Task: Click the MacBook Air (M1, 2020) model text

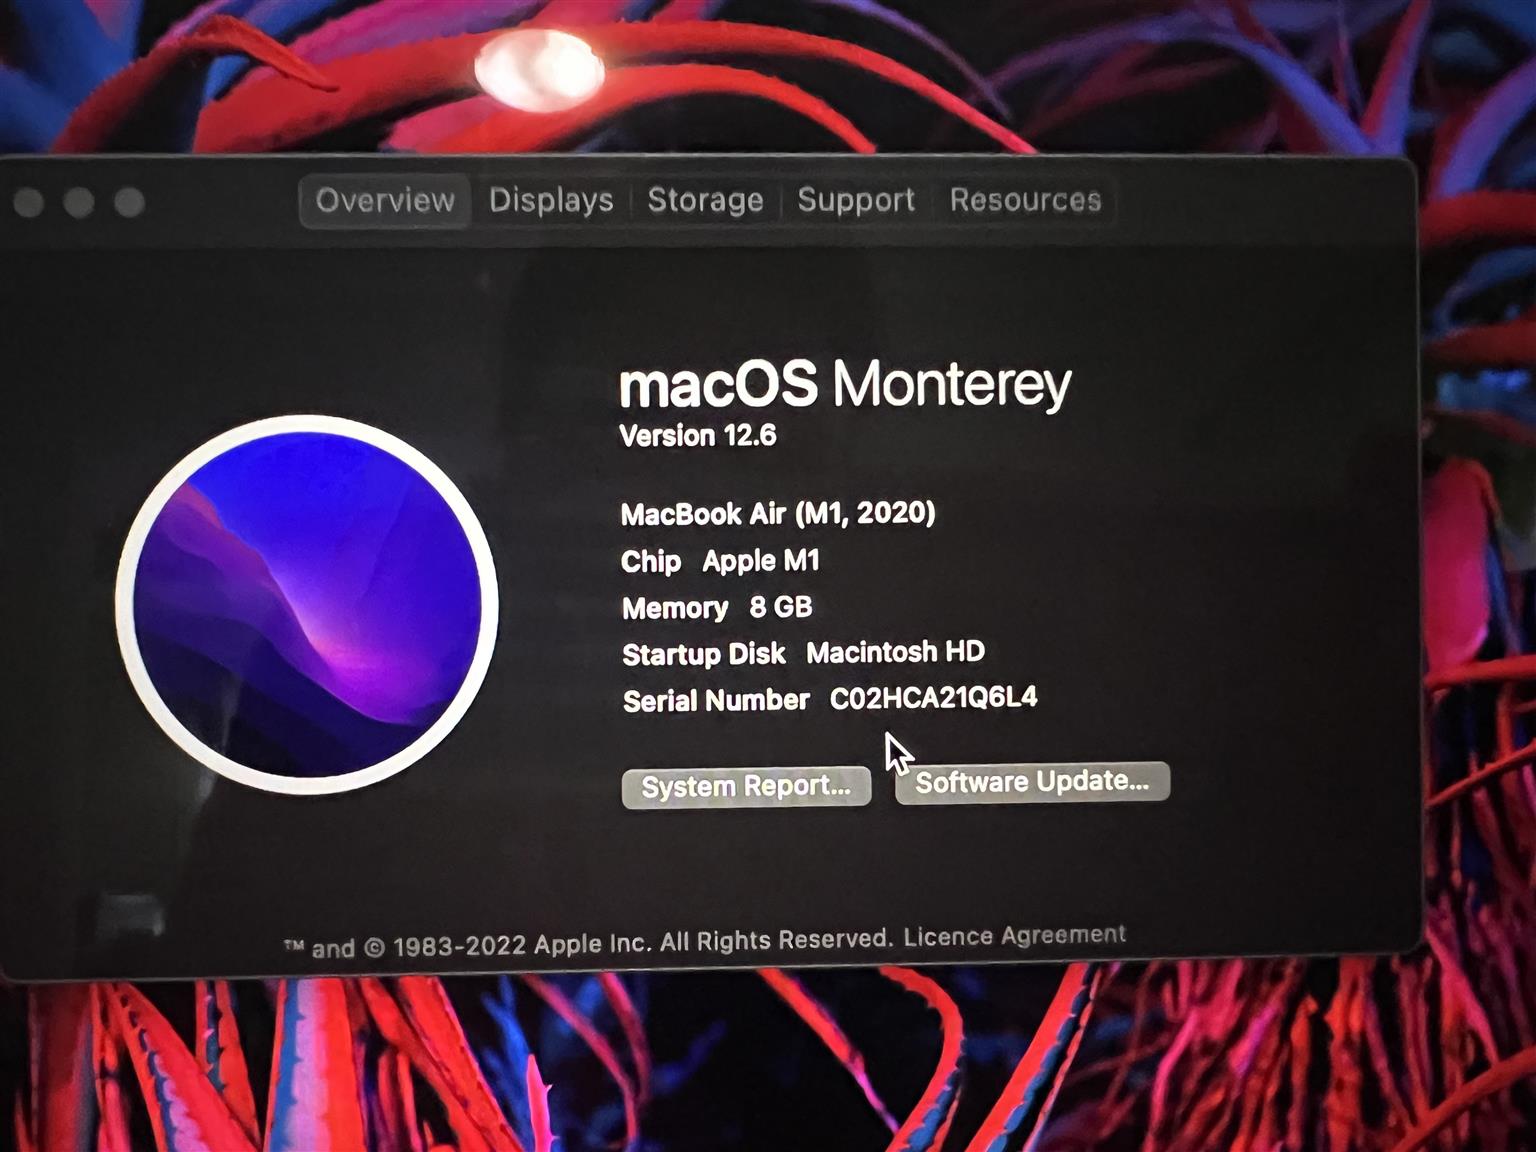Action: pos(778,514)
